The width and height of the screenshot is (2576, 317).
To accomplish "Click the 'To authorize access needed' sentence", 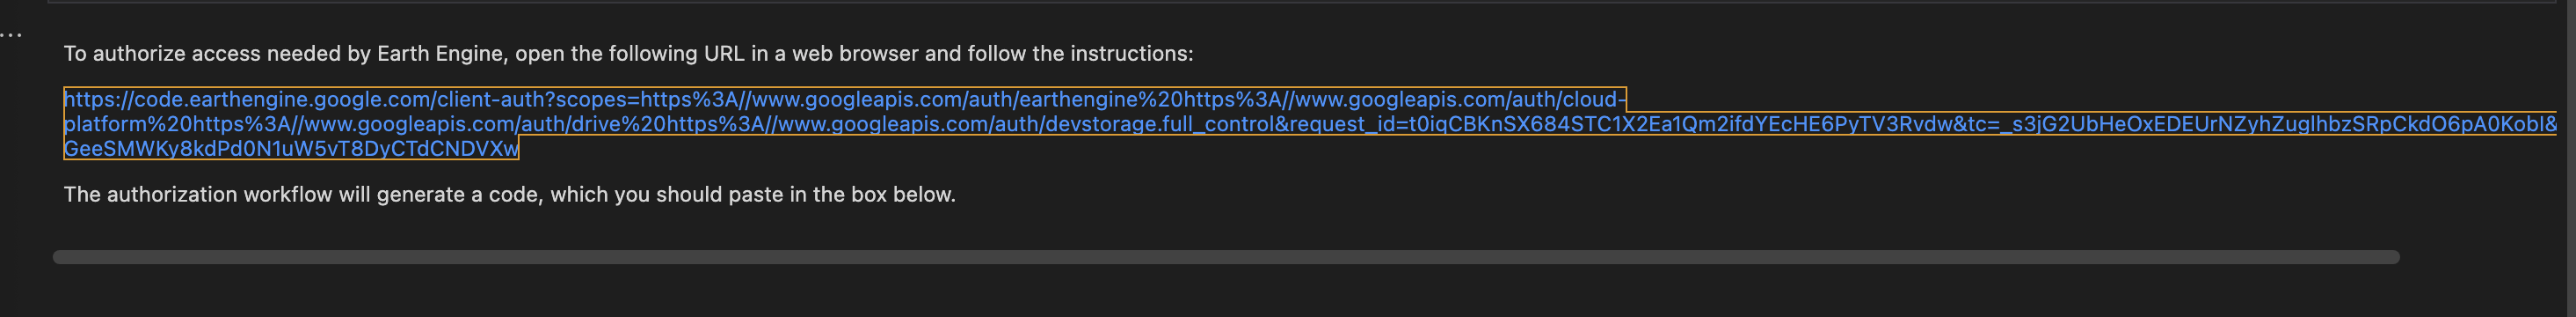I will [x=628, y=54].
